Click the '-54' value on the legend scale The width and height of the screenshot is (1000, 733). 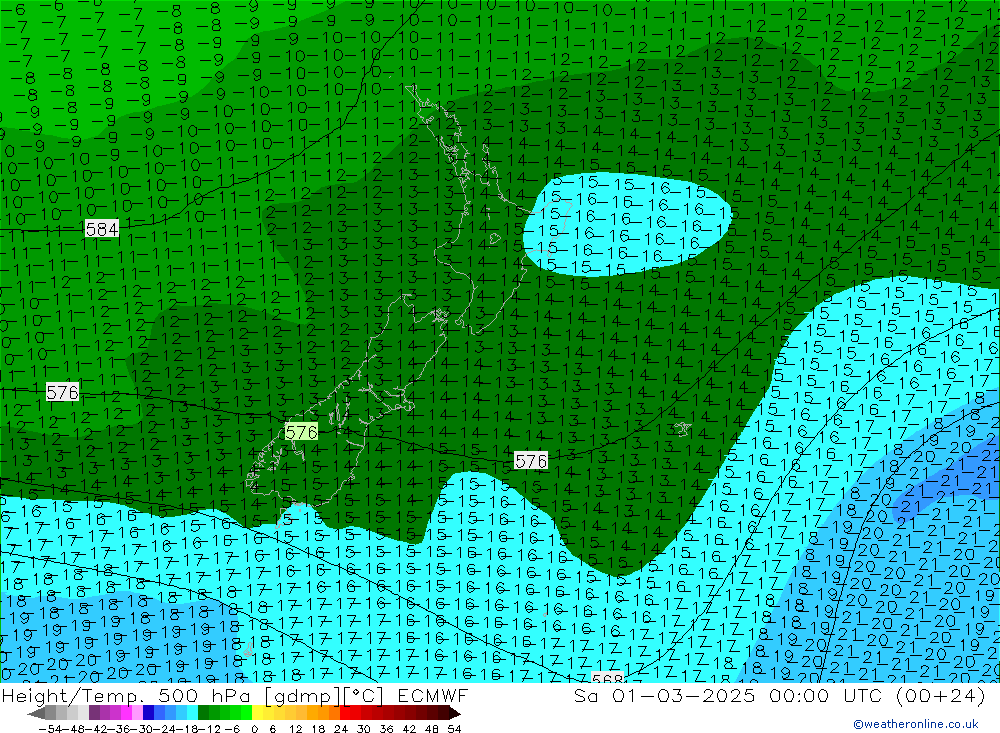(x=50, y=729)
